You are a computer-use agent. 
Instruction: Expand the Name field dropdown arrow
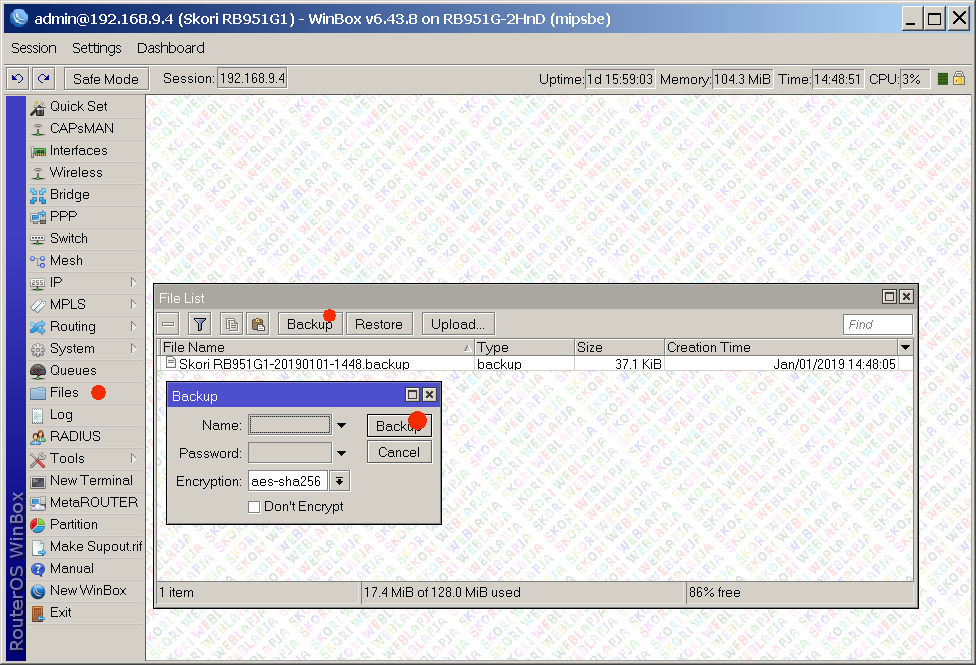click(341, 426)
